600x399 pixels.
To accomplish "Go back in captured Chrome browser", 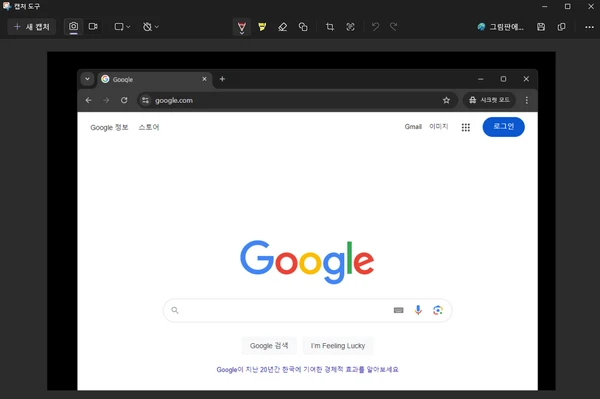I will 88,100.
